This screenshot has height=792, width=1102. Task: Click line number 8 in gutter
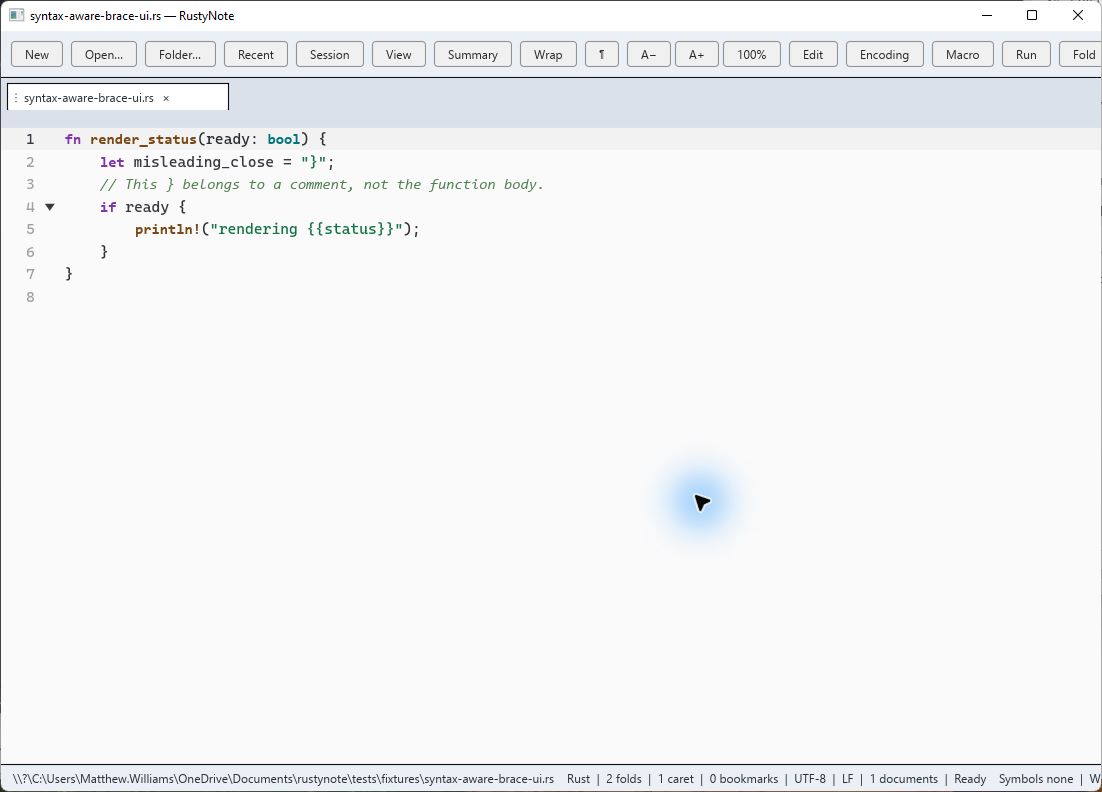(30, 297)
